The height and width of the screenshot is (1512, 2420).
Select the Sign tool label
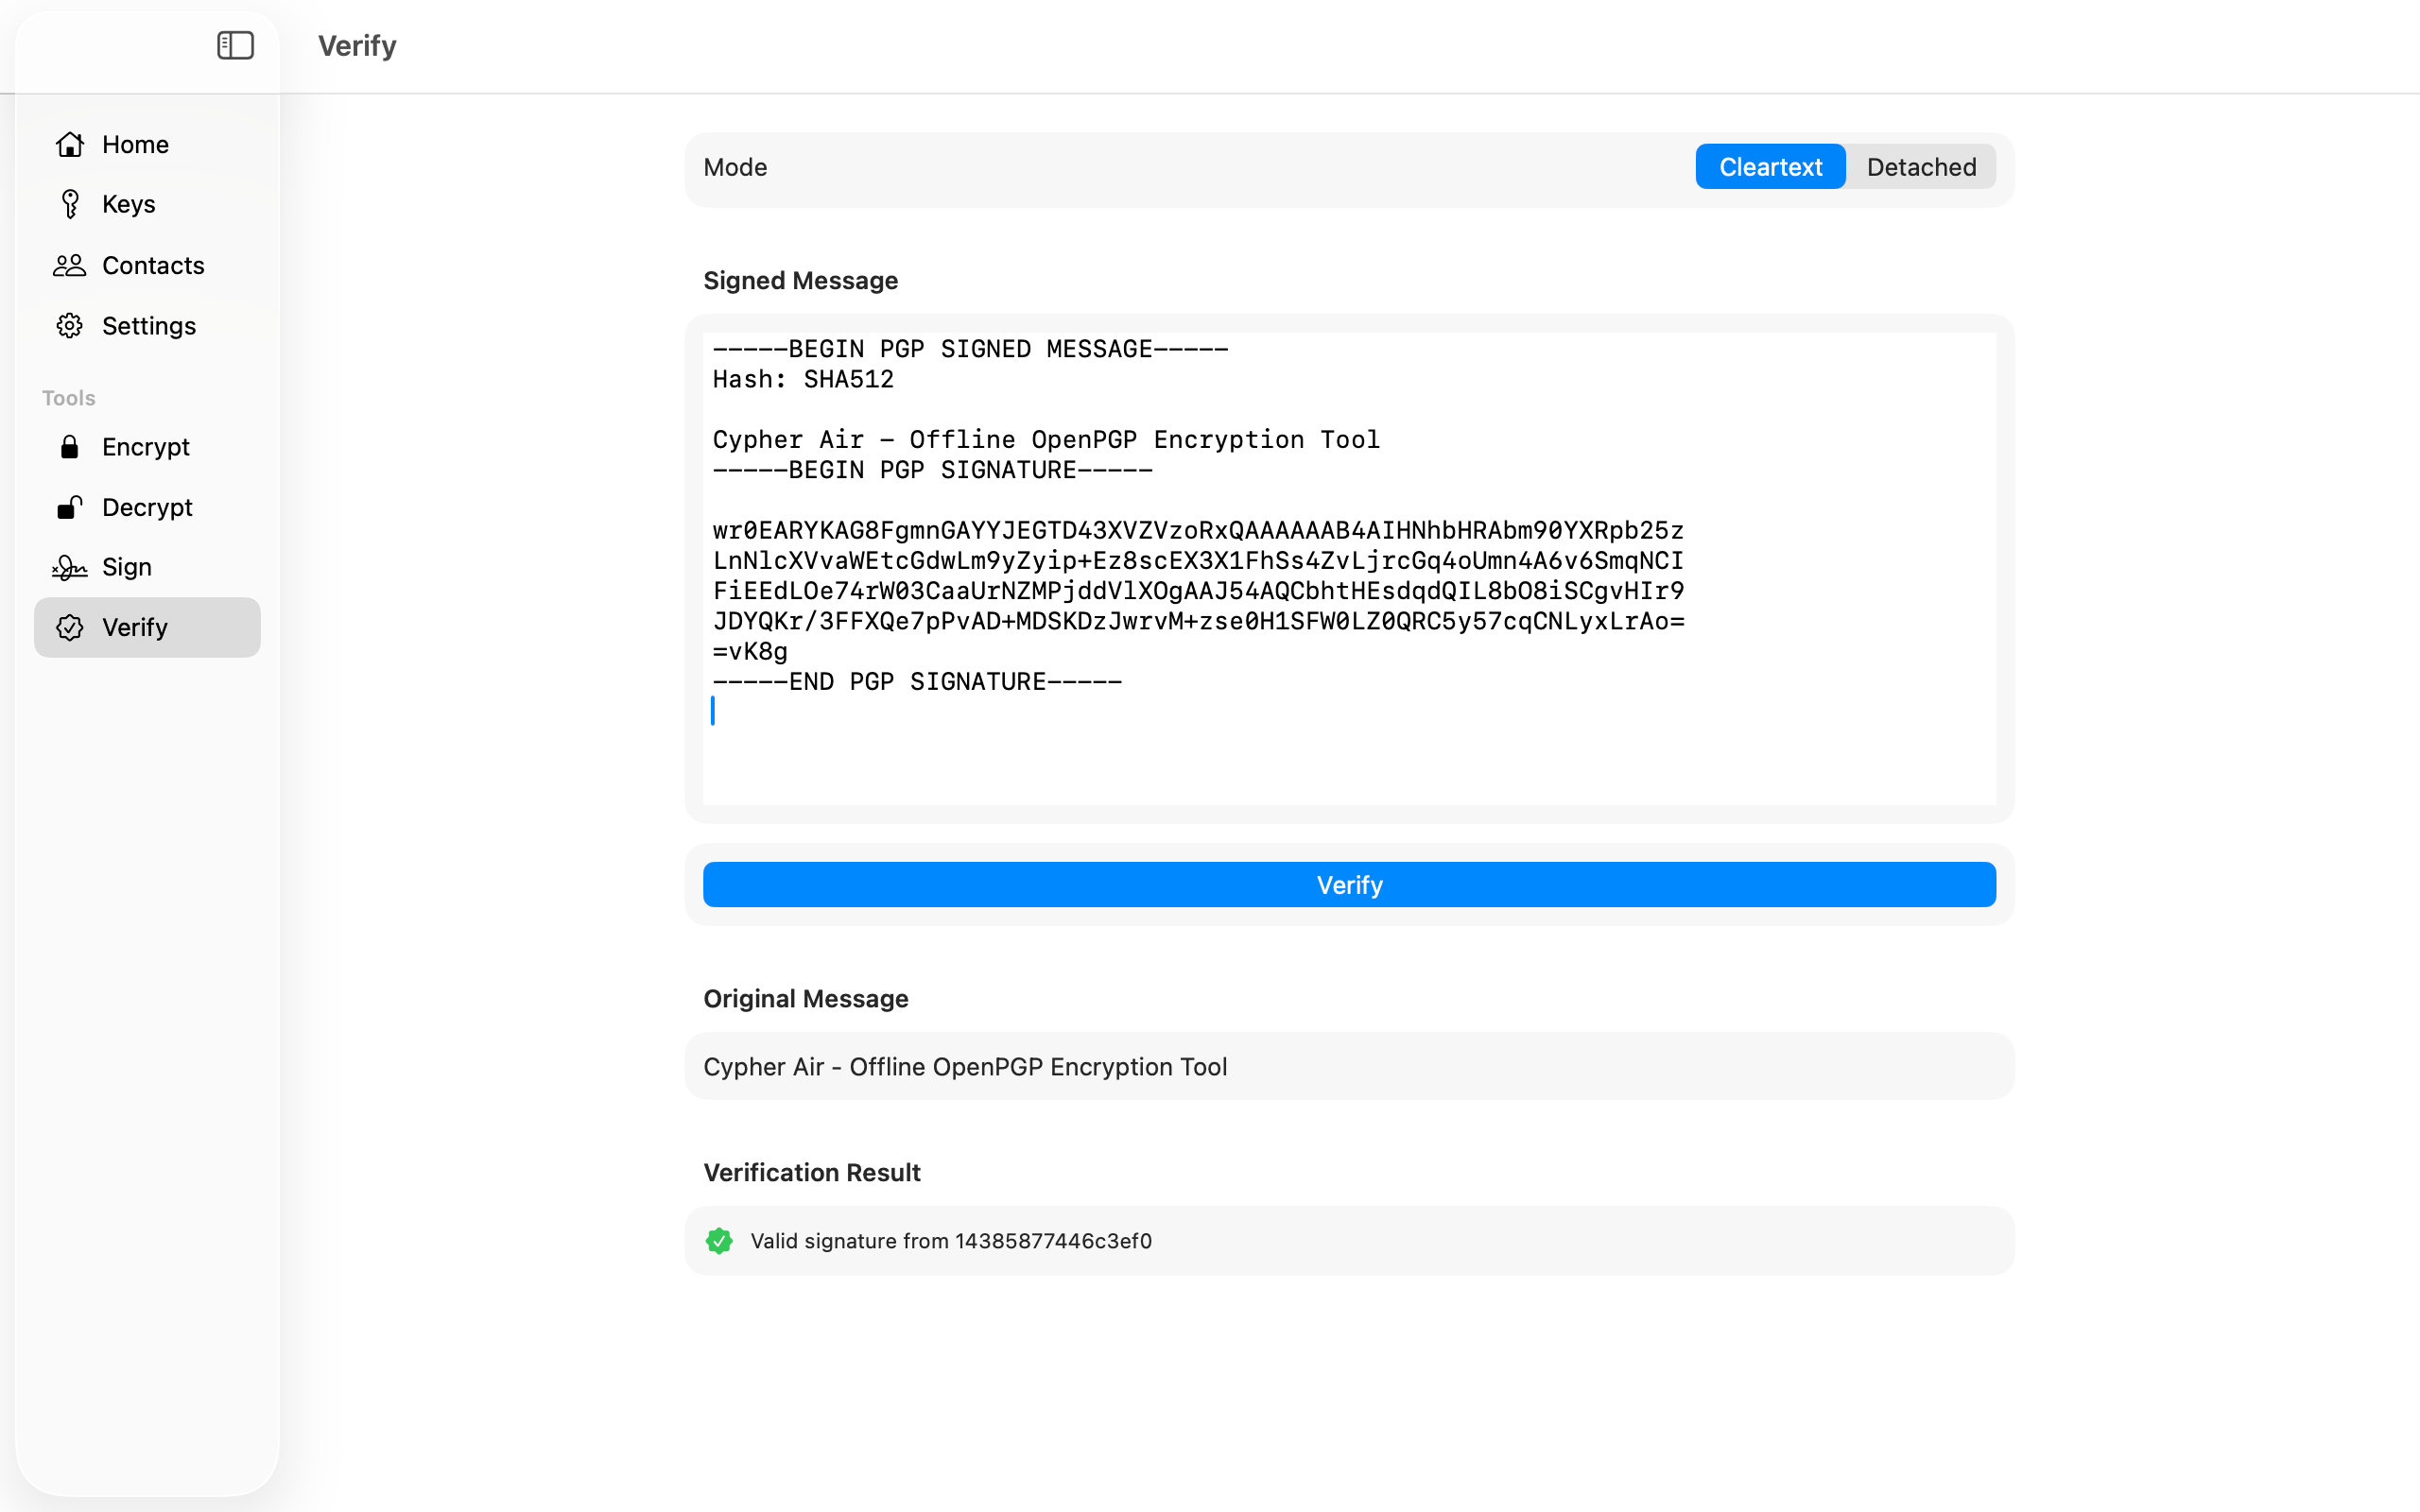pyautogui.click(x=127, y=567)
